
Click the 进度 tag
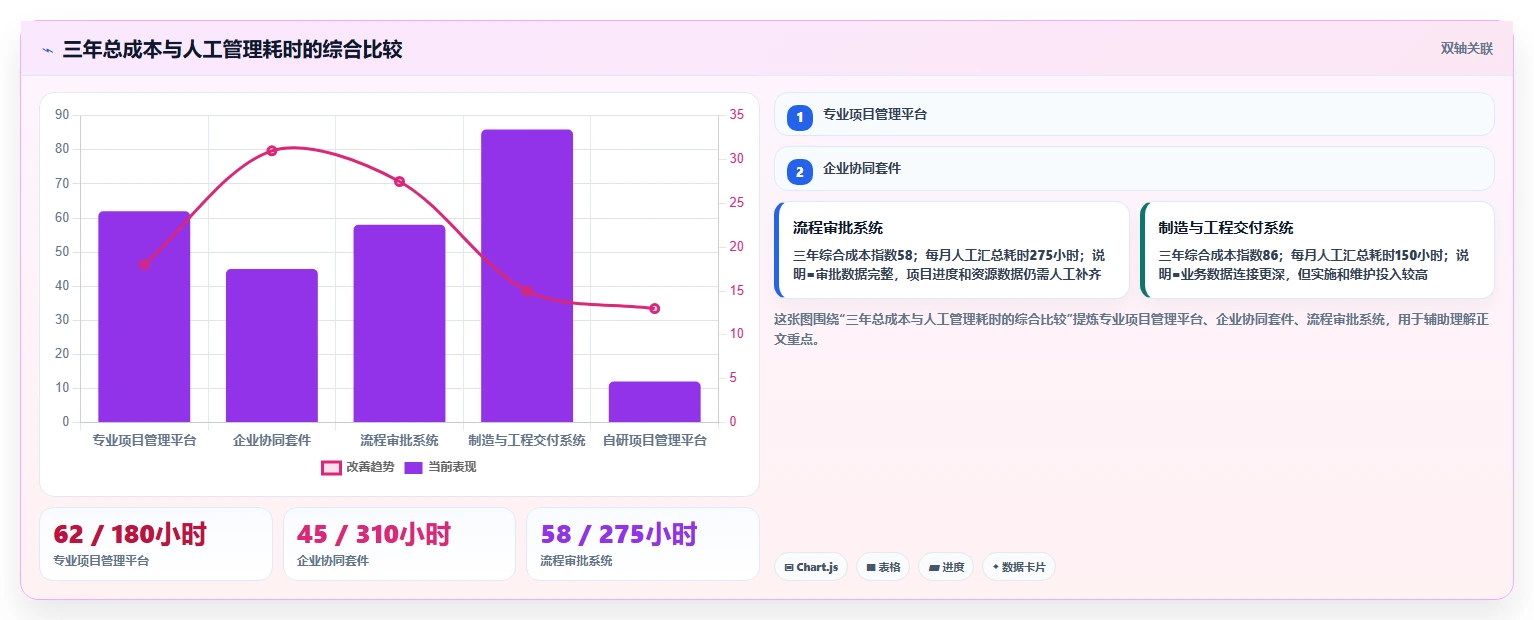tap(946, 567)
